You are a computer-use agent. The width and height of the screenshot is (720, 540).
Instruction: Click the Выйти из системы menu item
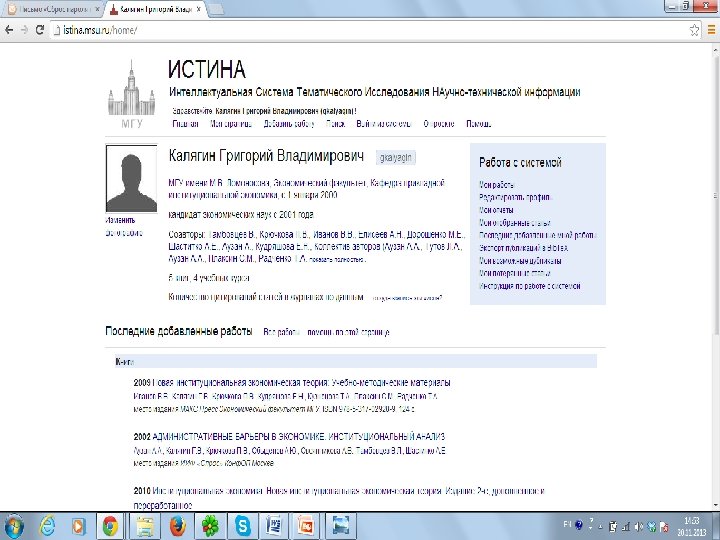pyautogui.click(x=383, y=124)
